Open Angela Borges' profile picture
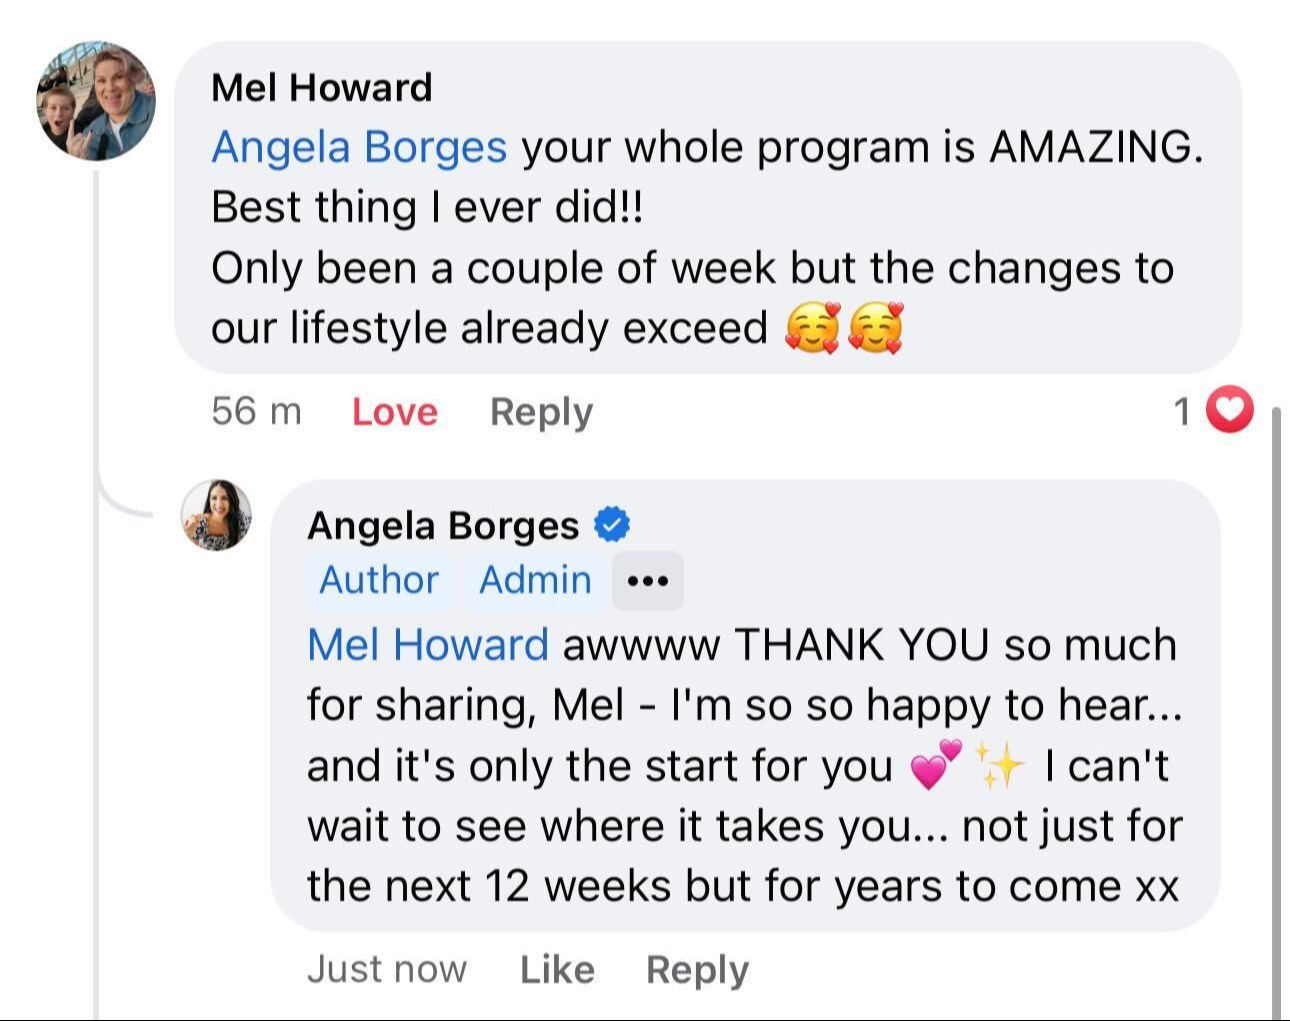This screenshot has width=1290, height=1021. click(216, 515)
